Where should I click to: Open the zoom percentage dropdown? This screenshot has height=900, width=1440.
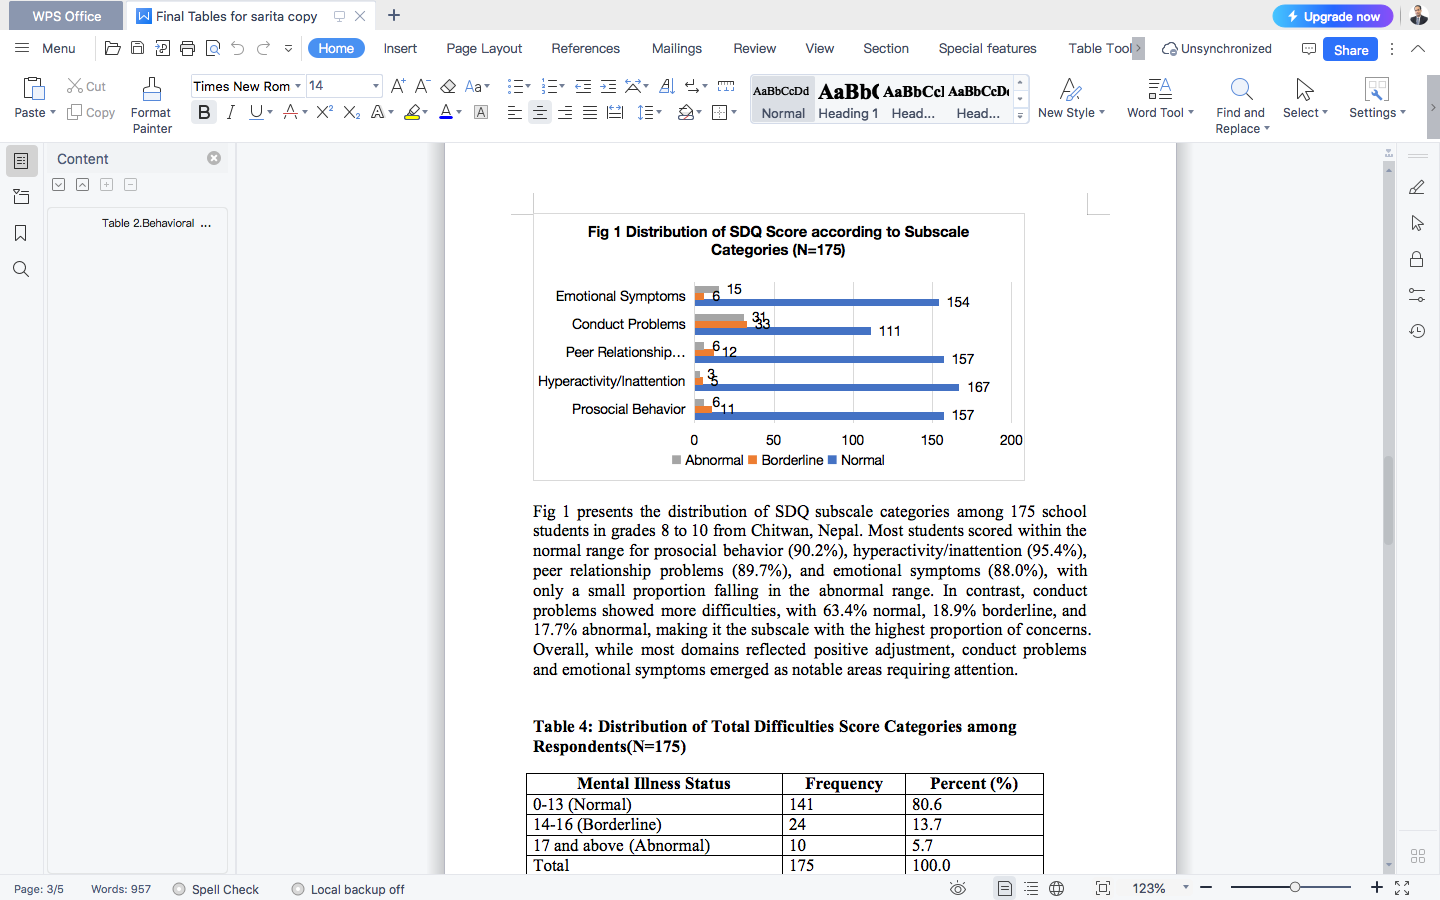point(1185,888)
